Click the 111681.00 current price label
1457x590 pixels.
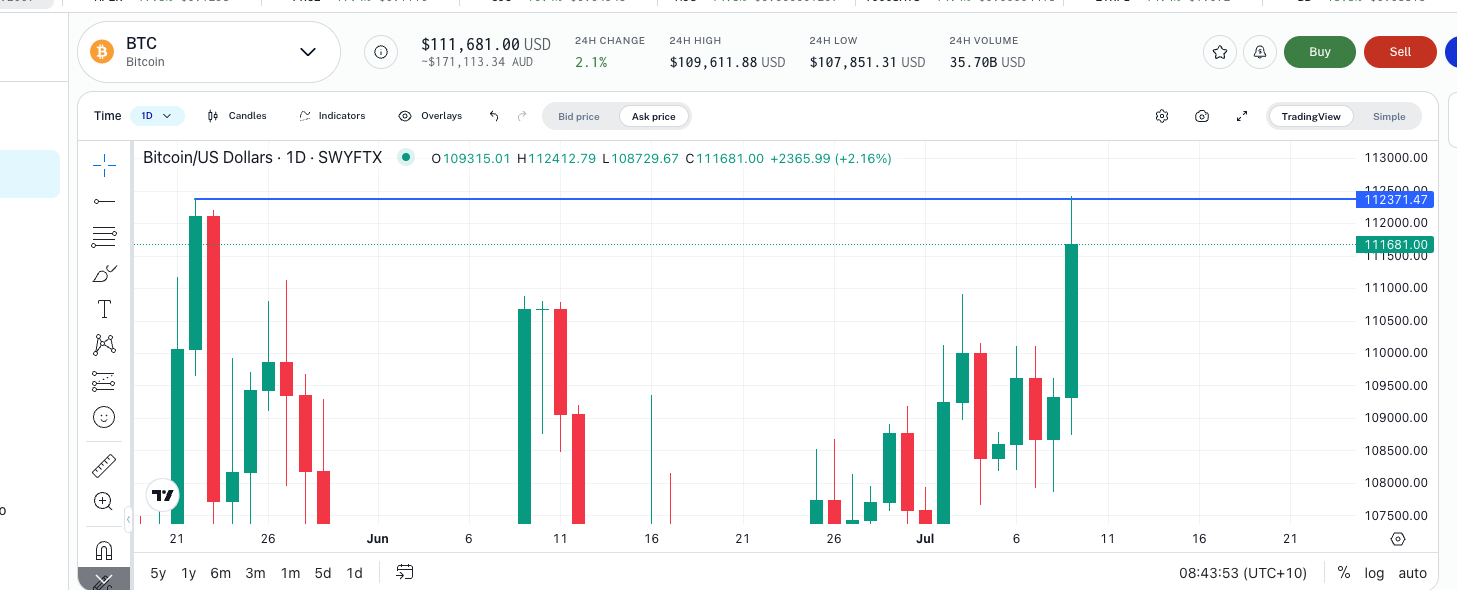click(x=1394, y=245)
